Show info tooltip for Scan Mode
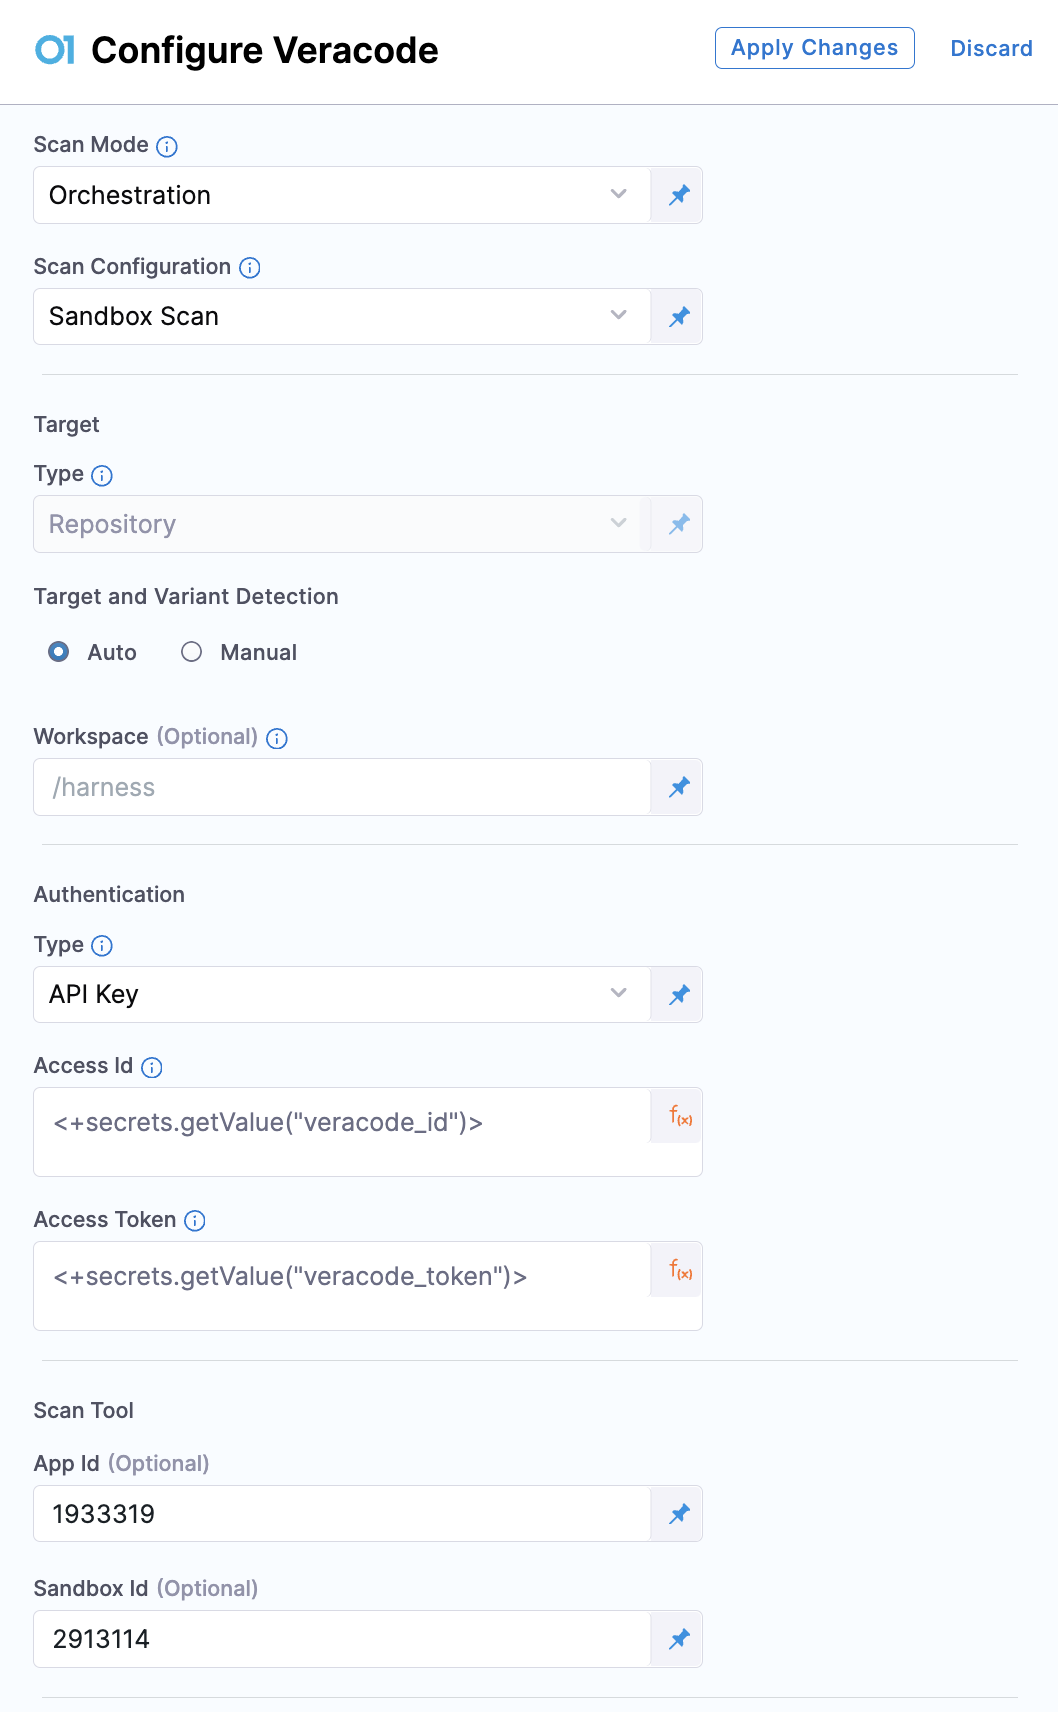Screen dimensions: 1058x1712 tap(167, 146)
